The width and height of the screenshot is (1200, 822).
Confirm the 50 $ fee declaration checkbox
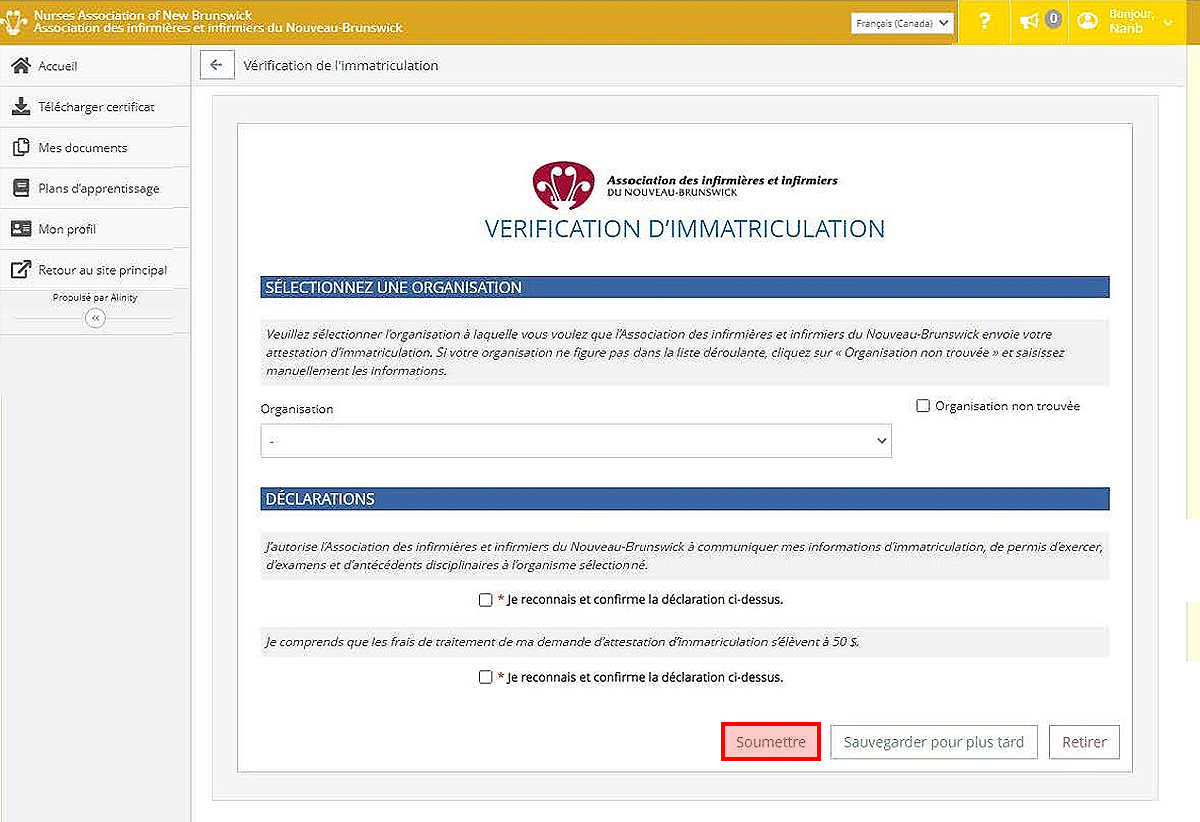[486, 677]
